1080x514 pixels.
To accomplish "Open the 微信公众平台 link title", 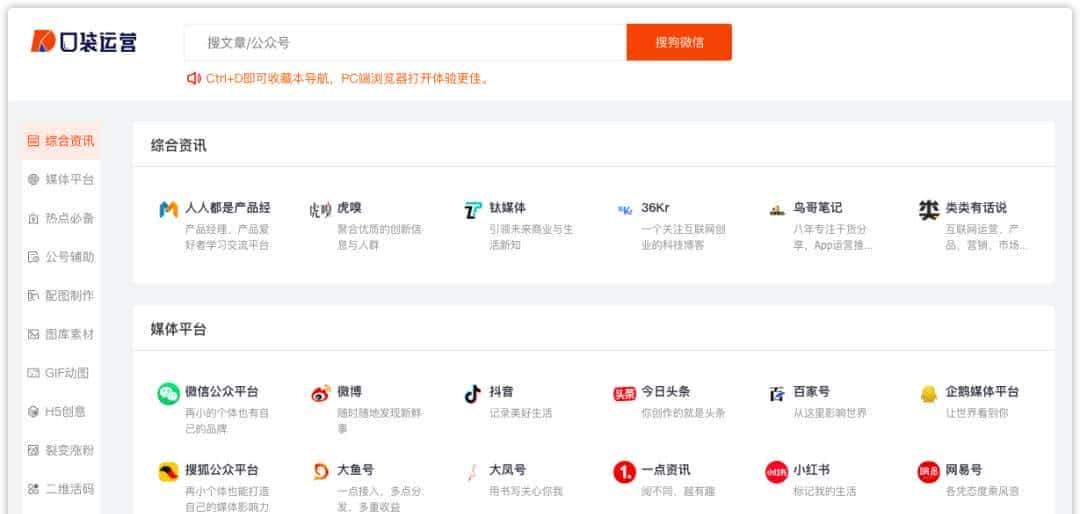I will point(222,391).
